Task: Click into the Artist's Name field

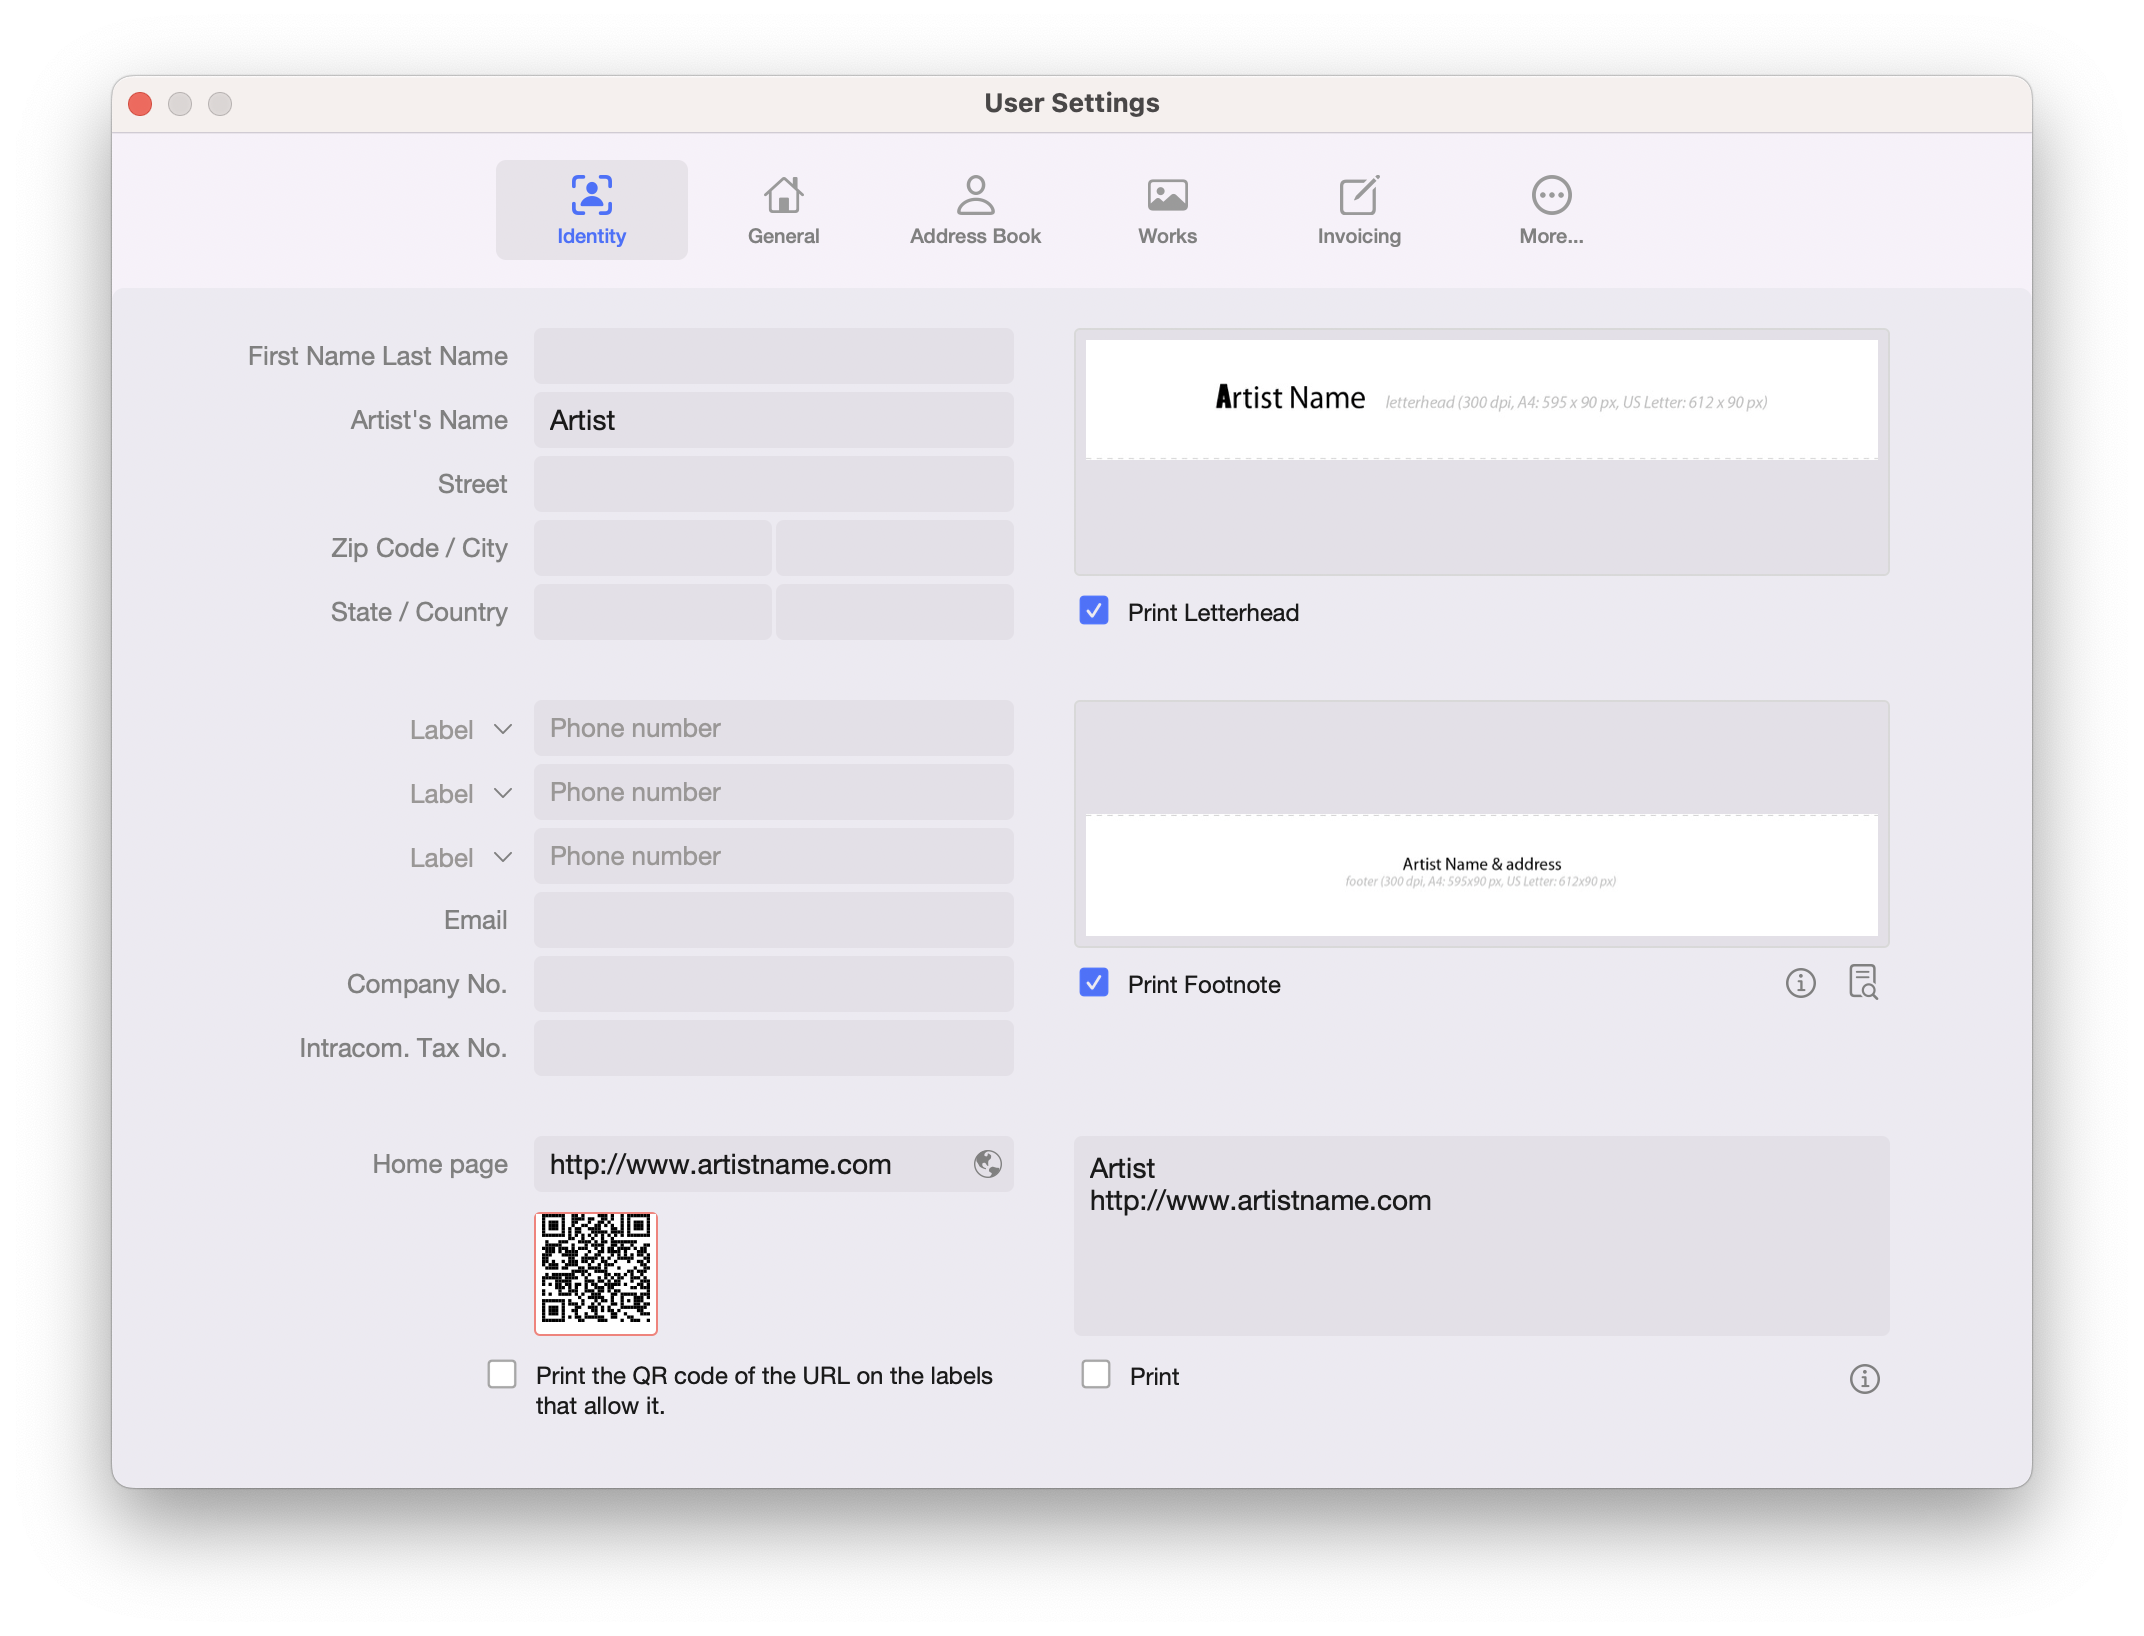Action: (773, 420)
